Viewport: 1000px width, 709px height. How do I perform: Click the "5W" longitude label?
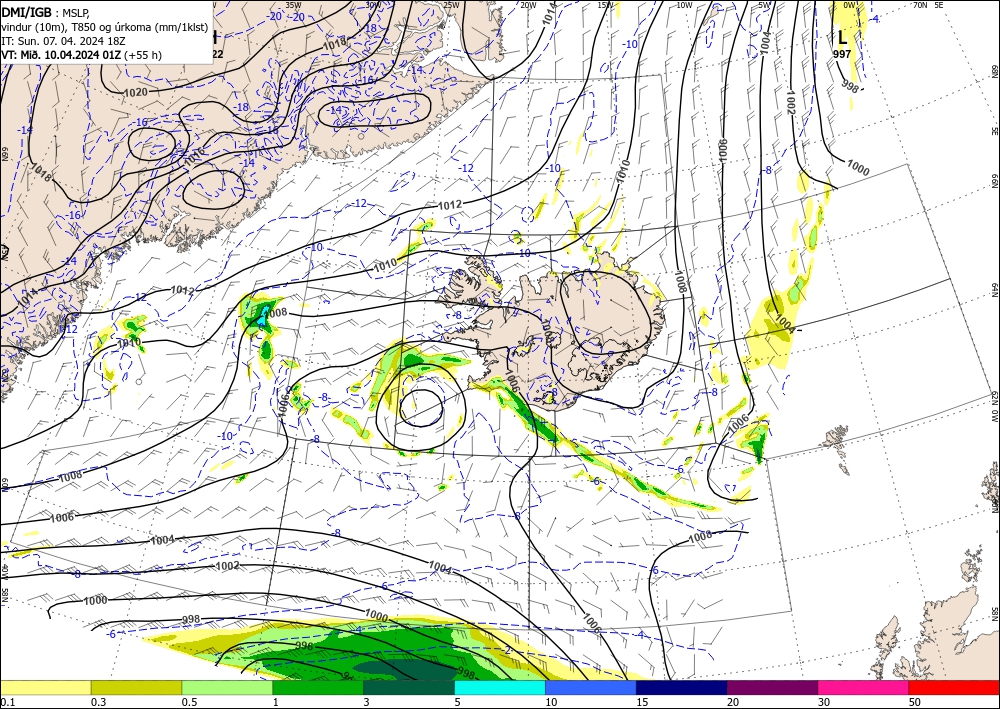(765, 4)
